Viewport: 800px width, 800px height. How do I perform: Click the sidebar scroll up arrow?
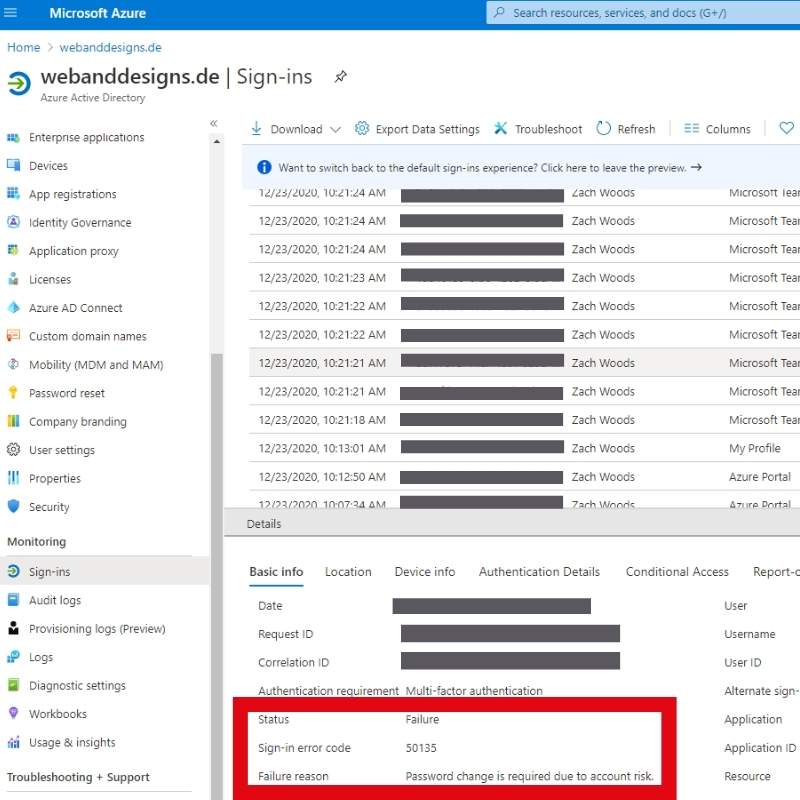tap(217, 141)
